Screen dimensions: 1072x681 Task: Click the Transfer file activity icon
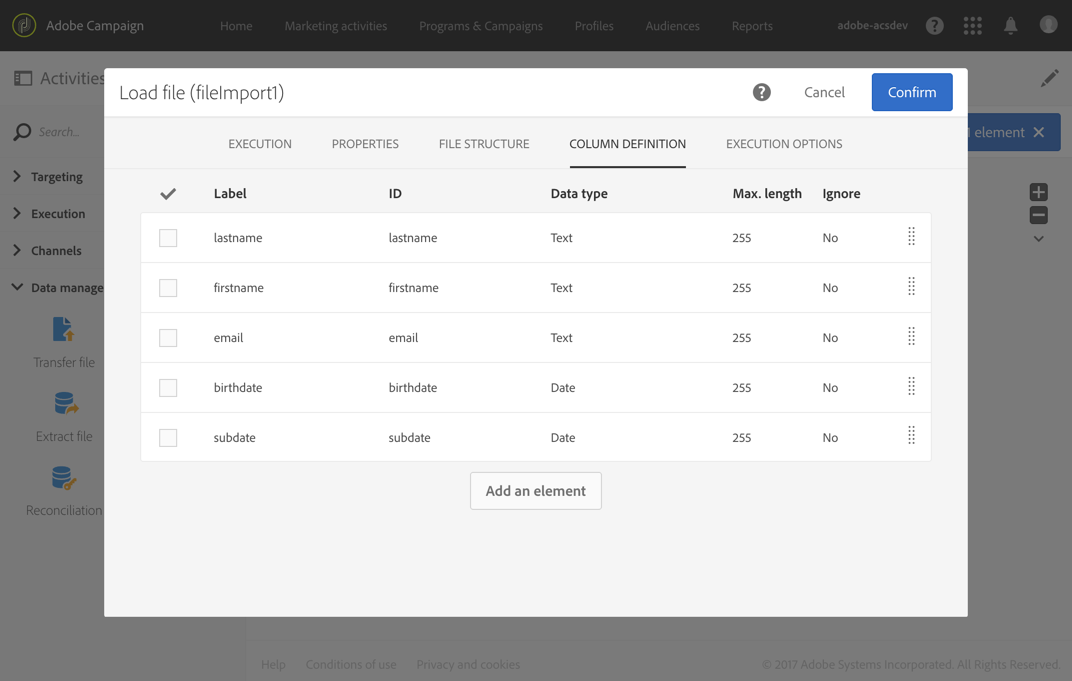click(64, 330)
